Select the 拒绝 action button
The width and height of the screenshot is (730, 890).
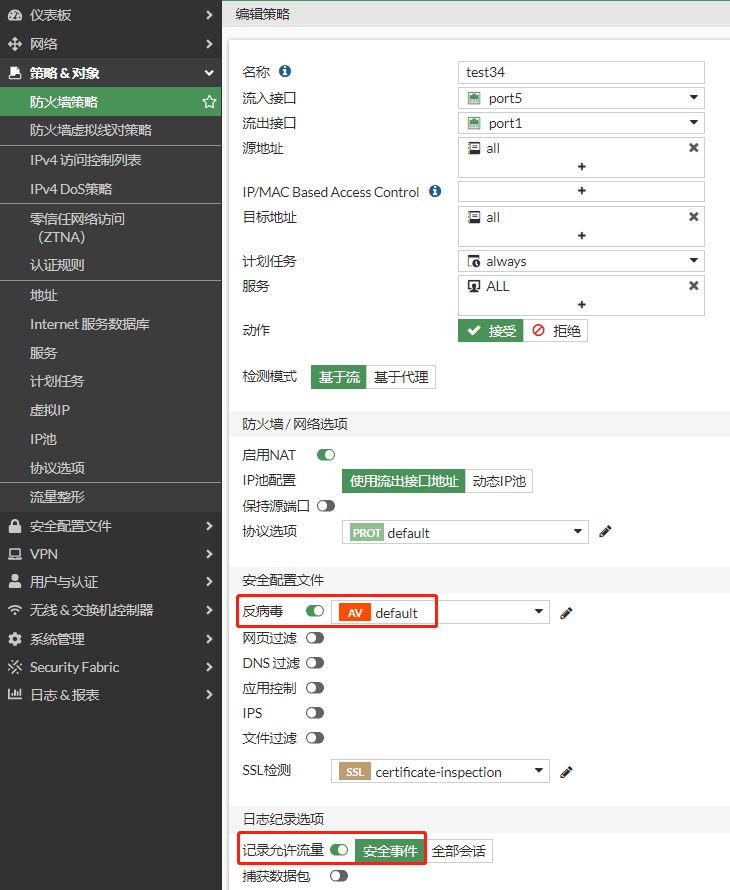556,330
